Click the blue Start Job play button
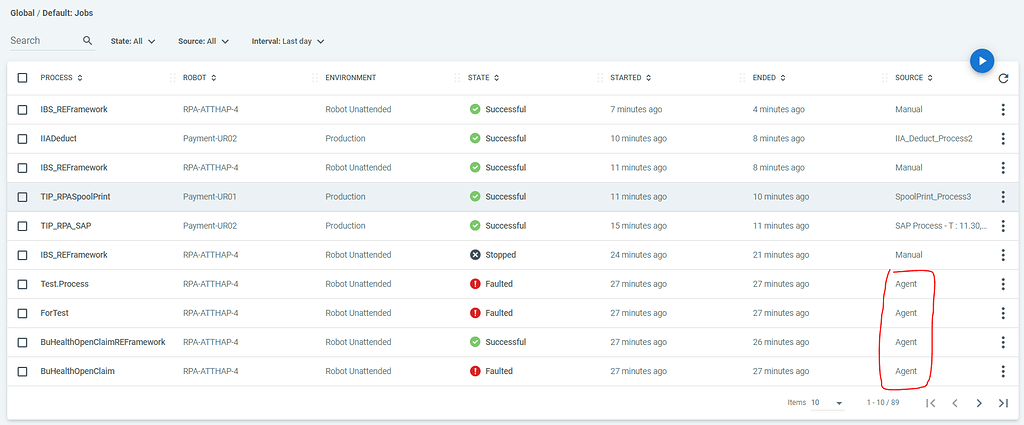 pos(982,61)
